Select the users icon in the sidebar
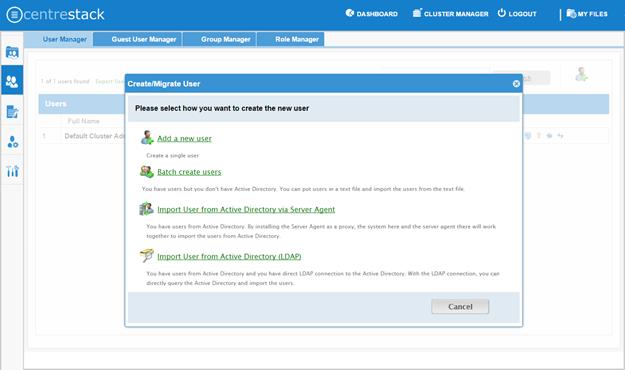625x370 pixels. [x=12, y=81]
